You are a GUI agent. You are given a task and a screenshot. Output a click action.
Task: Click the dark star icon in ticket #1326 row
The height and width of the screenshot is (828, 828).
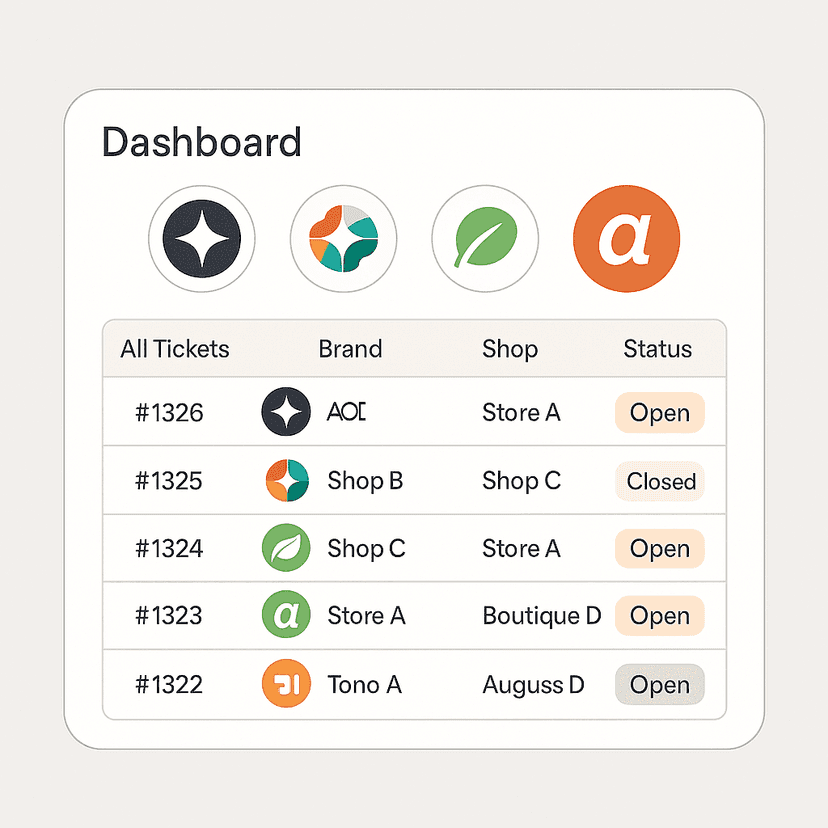pyautogui.click(x=286, y=413)
